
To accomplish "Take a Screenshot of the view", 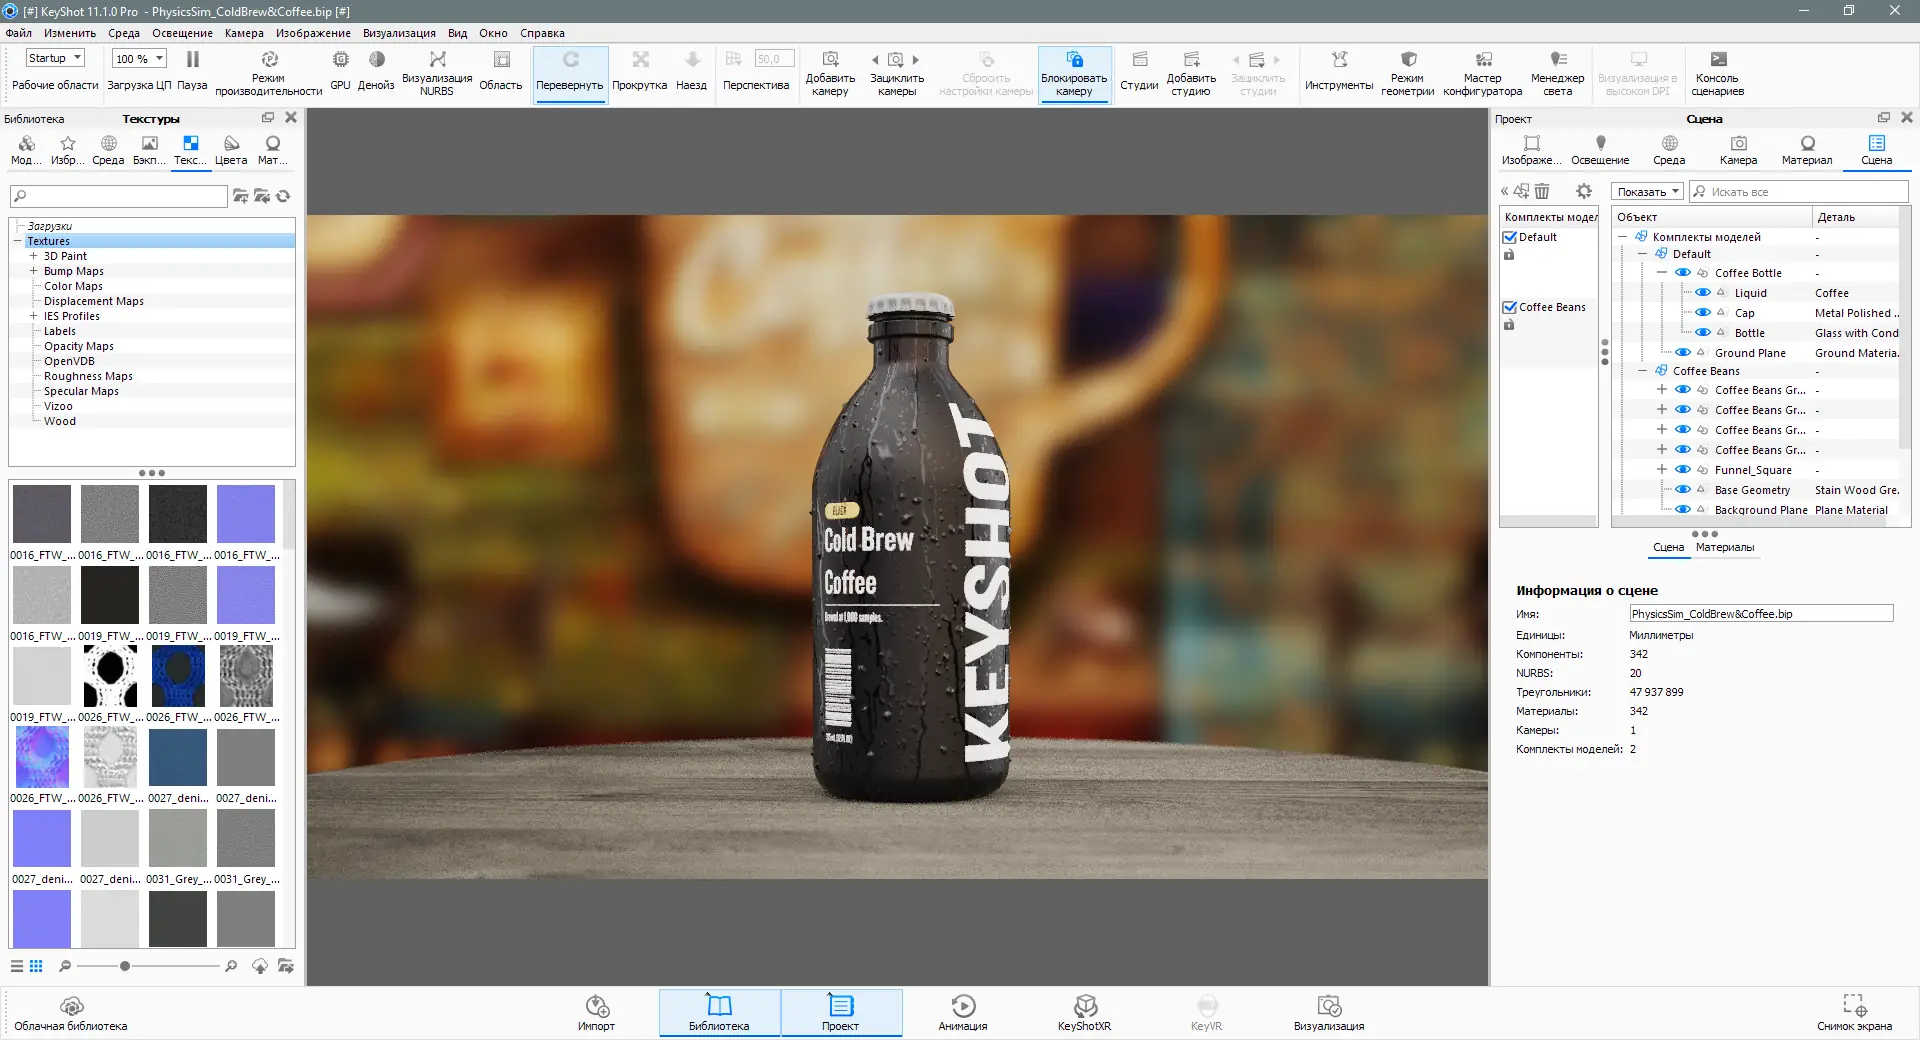I will click(1855, 1013).
